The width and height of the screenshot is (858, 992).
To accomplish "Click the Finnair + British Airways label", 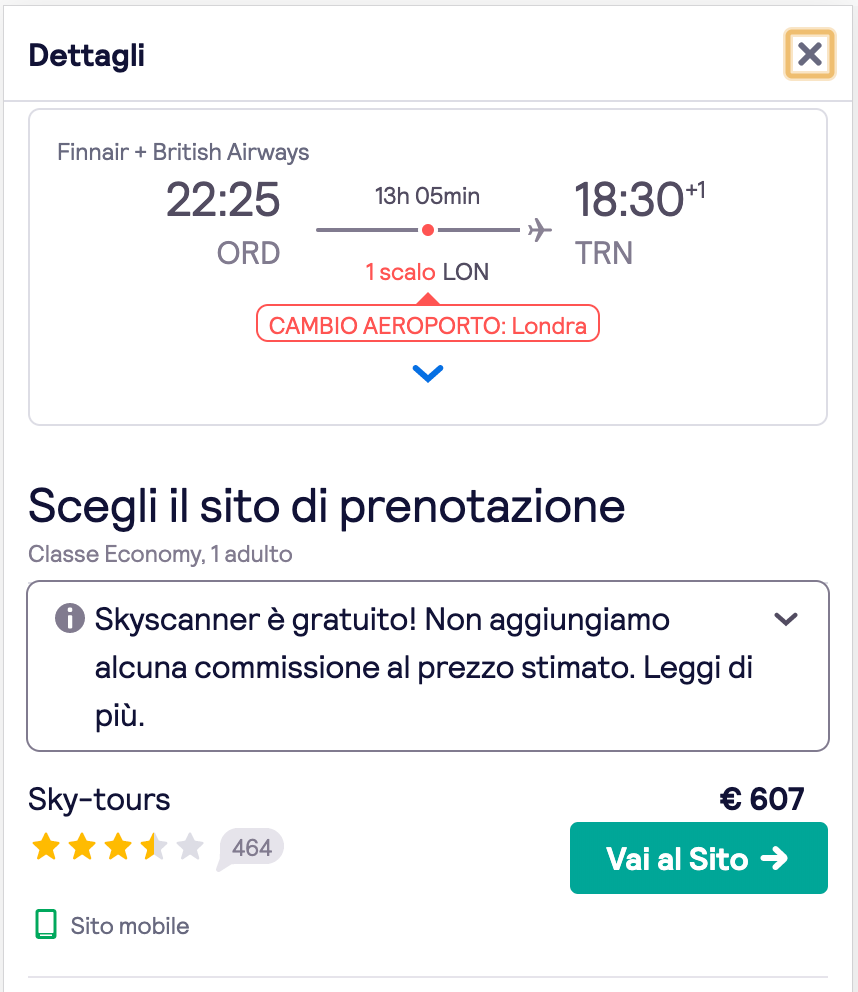I will click(x=183, y=152).
